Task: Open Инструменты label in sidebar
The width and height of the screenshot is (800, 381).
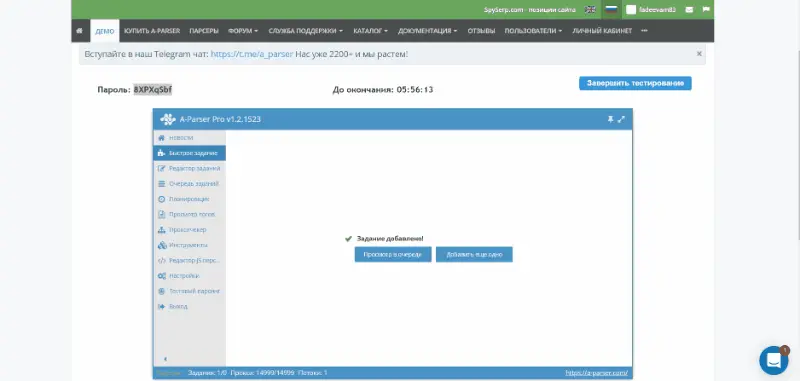Action: click(x=188, y=245)
